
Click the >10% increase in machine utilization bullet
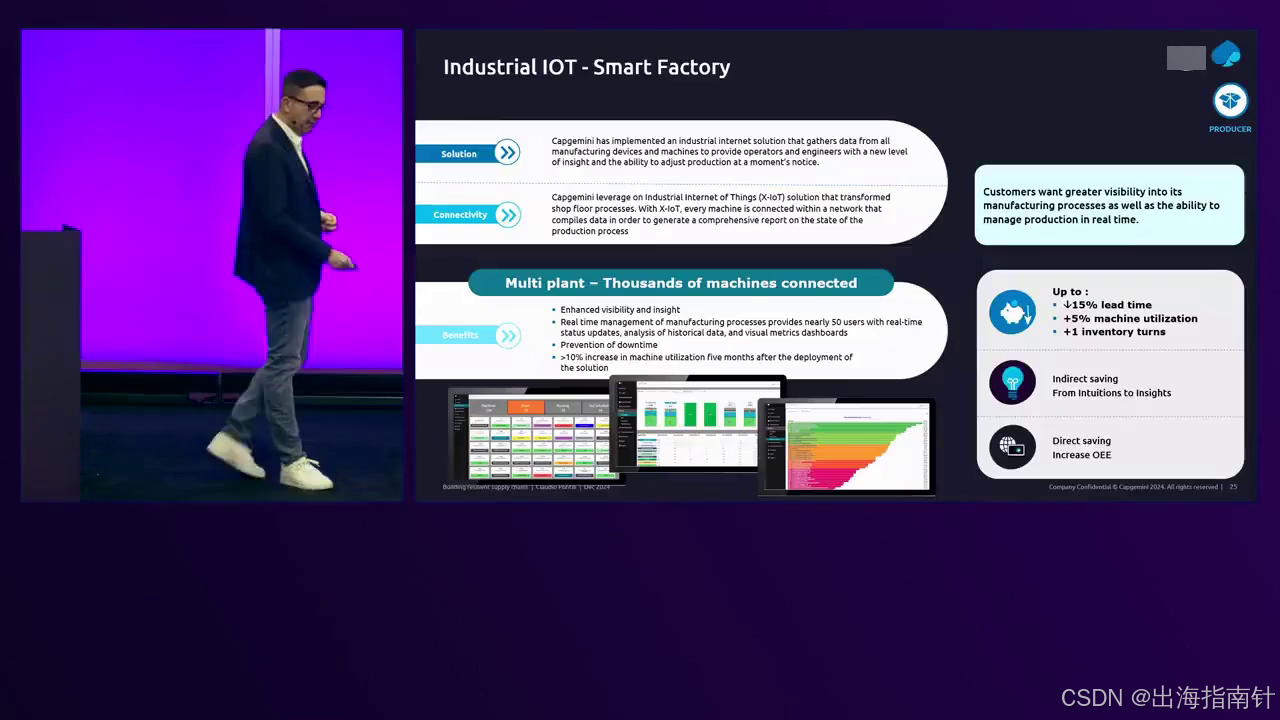(x=706, y=362)
